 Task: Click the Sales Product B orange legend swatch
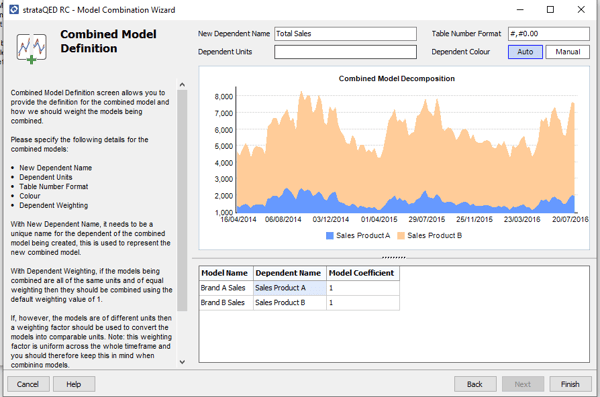[x=401, y=236]
